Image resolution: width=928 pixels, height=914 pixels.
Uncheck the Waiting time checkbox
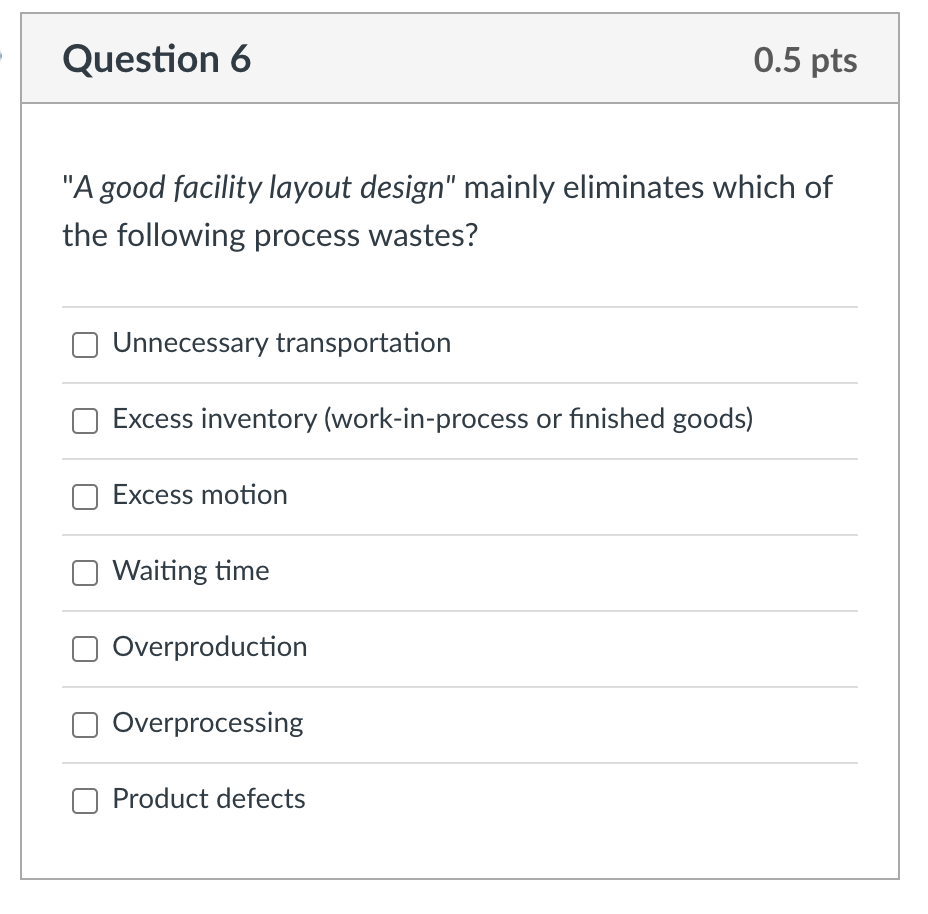(x=85, y=573)
